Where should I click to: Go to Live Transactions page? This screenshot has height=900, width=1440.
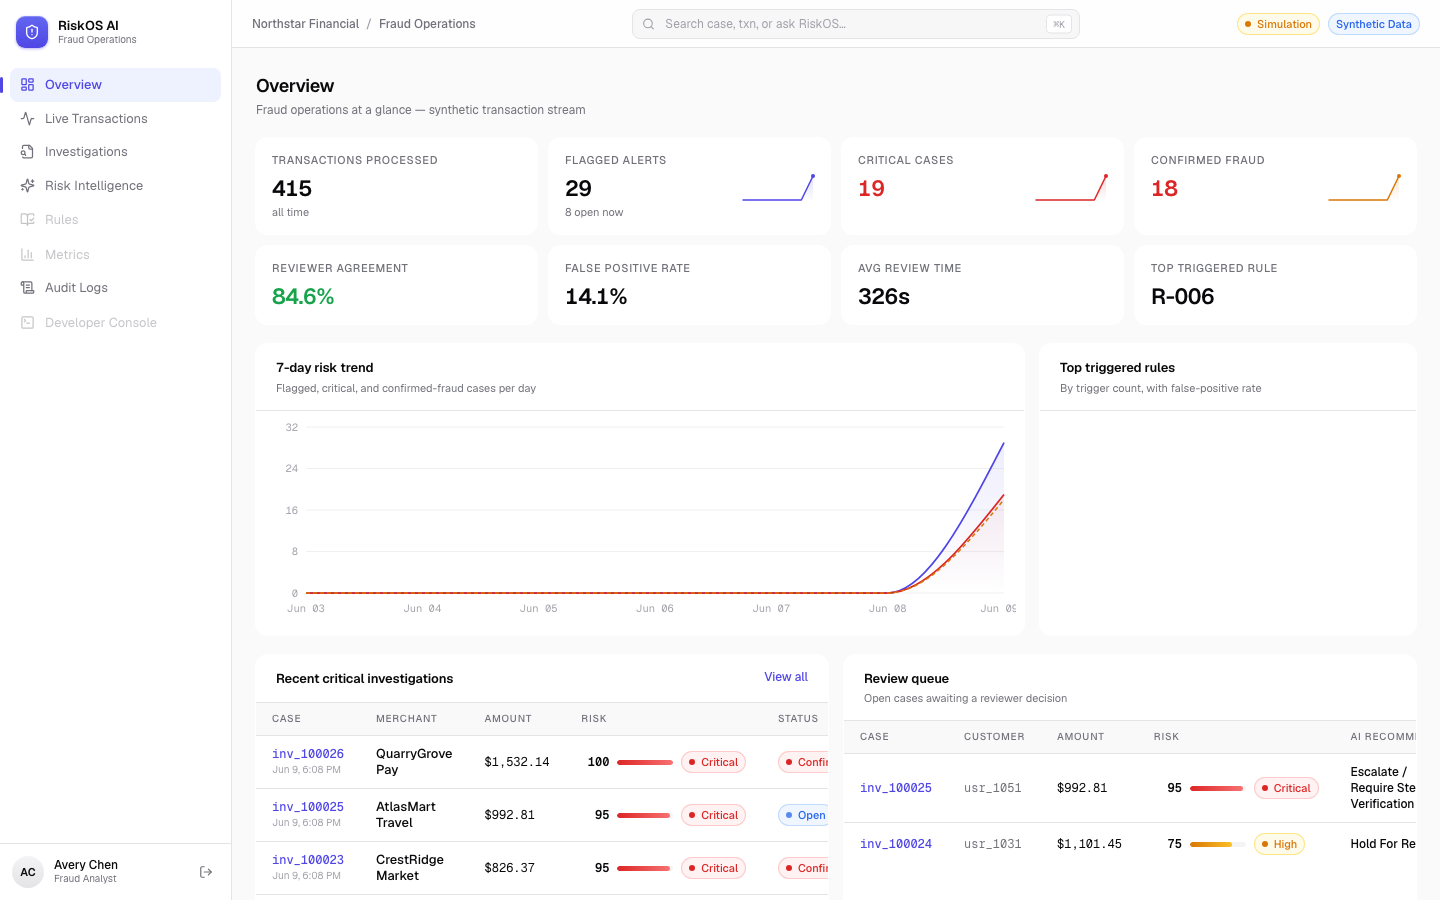point(115,118)
